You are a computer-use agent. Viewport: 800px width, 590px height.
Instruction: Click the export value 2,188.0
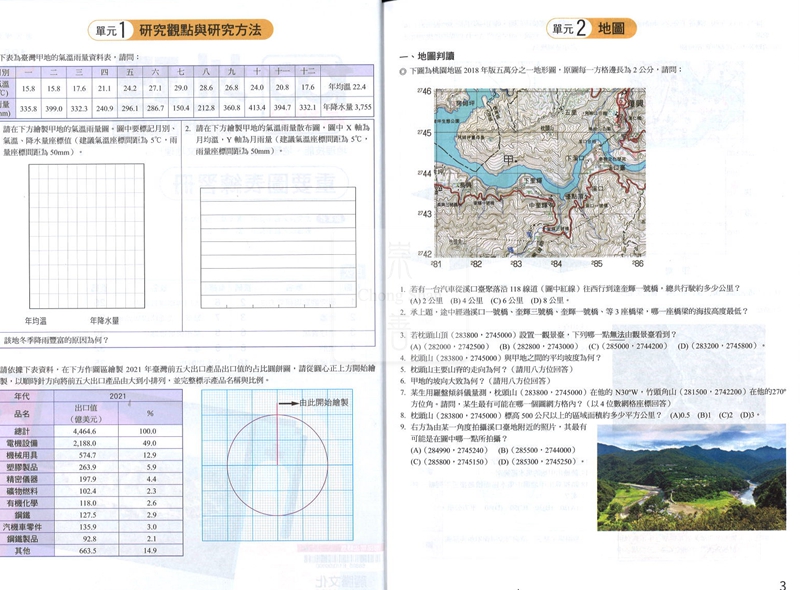point(85,443)
